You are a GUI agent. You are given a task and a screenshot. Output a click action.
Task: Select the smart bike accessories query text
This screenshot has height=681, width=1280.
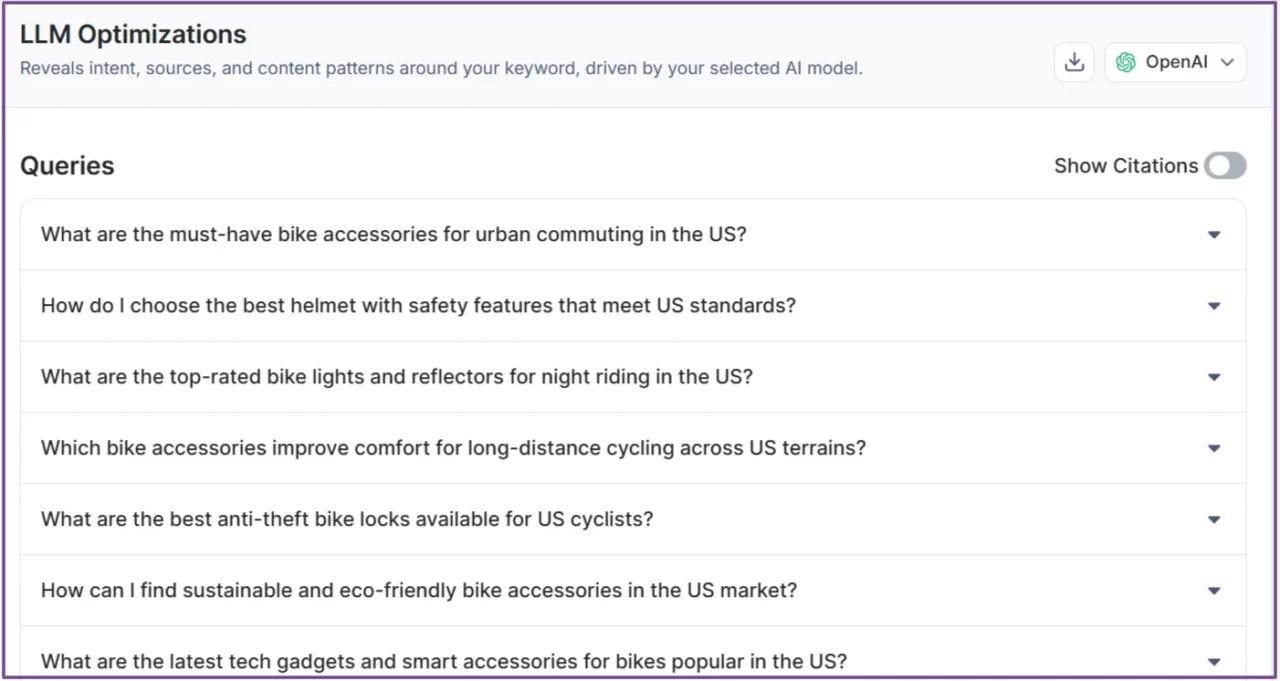(x=443, y=661)
